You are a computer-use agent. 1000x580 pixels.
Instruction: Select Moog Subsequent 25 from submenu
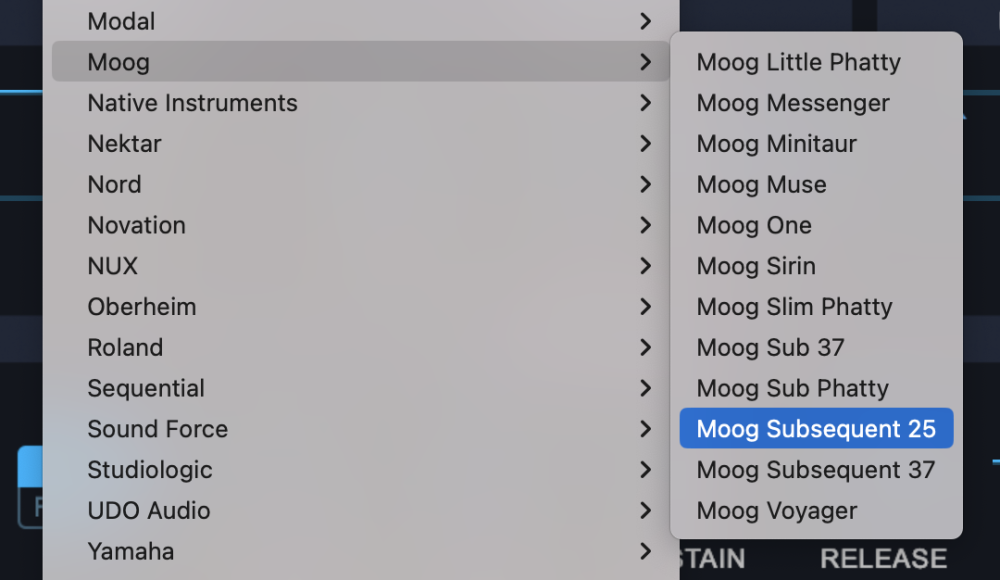[x=815, y=429]
